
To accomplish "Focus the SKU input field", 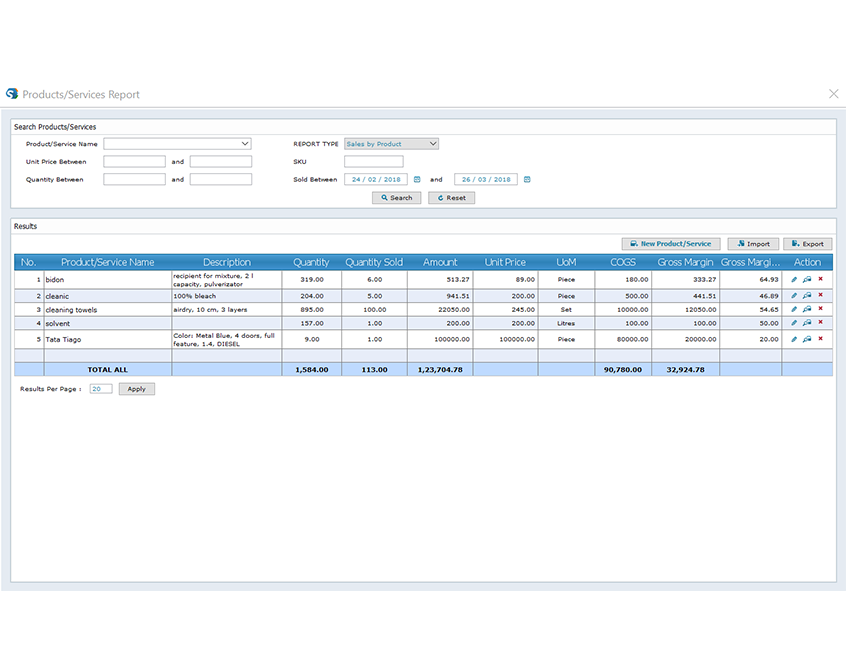I will point(374,161).
